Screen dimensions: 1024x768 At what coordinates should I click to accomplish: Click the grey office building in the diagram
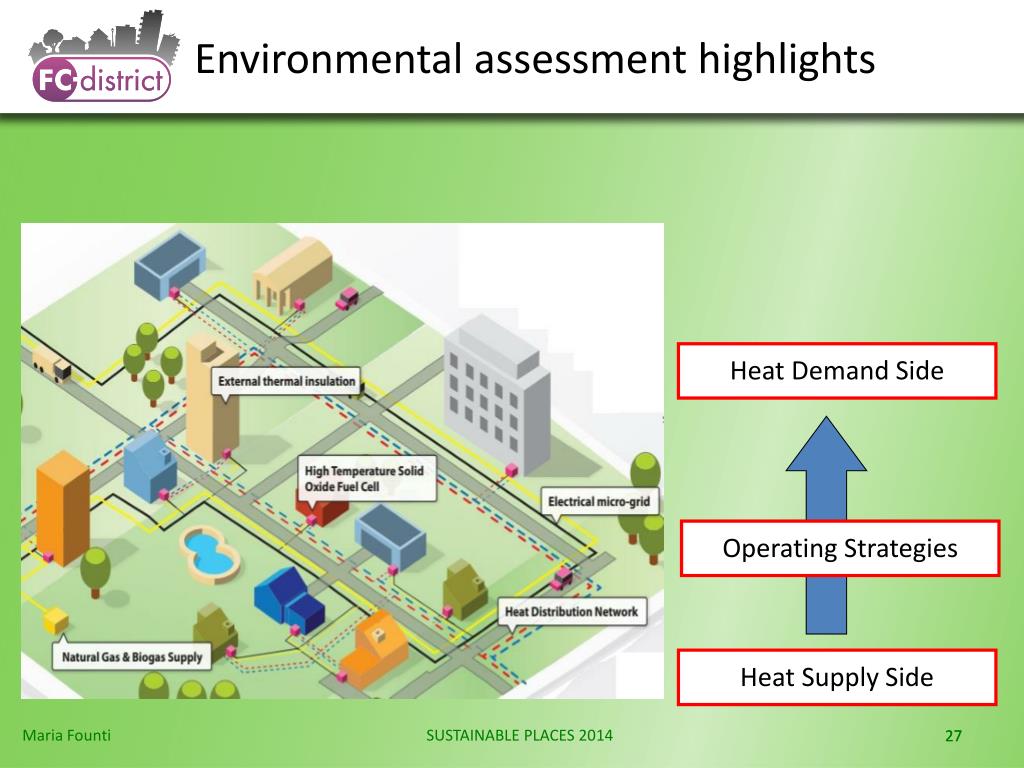(x=496, y=393)
